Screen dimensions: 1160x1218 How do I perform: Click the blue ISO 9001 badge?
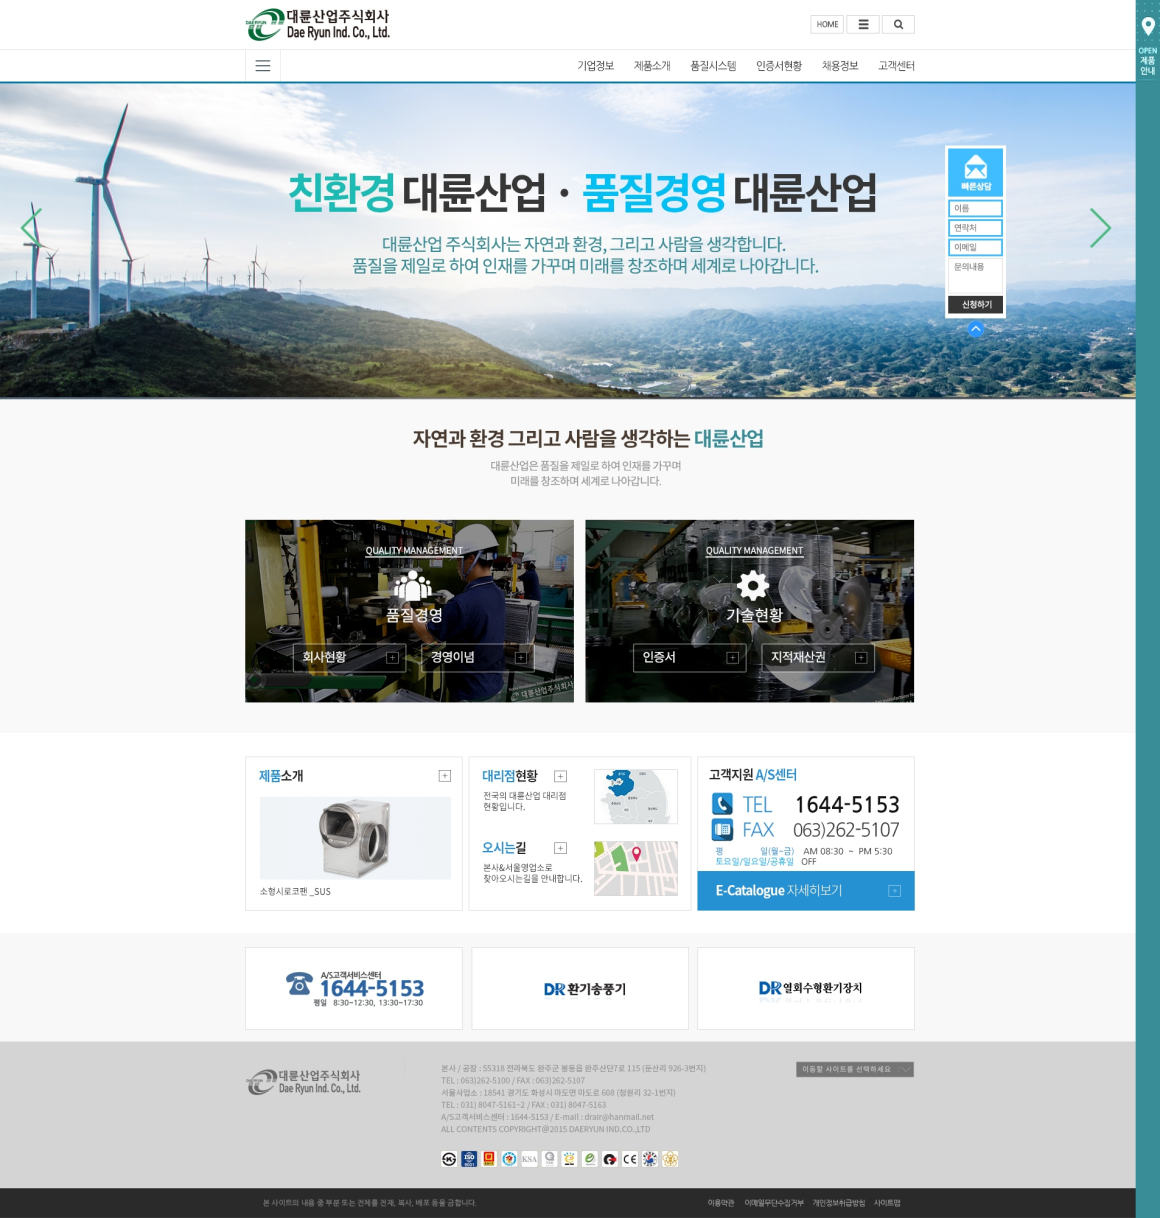click(469, 1159)
